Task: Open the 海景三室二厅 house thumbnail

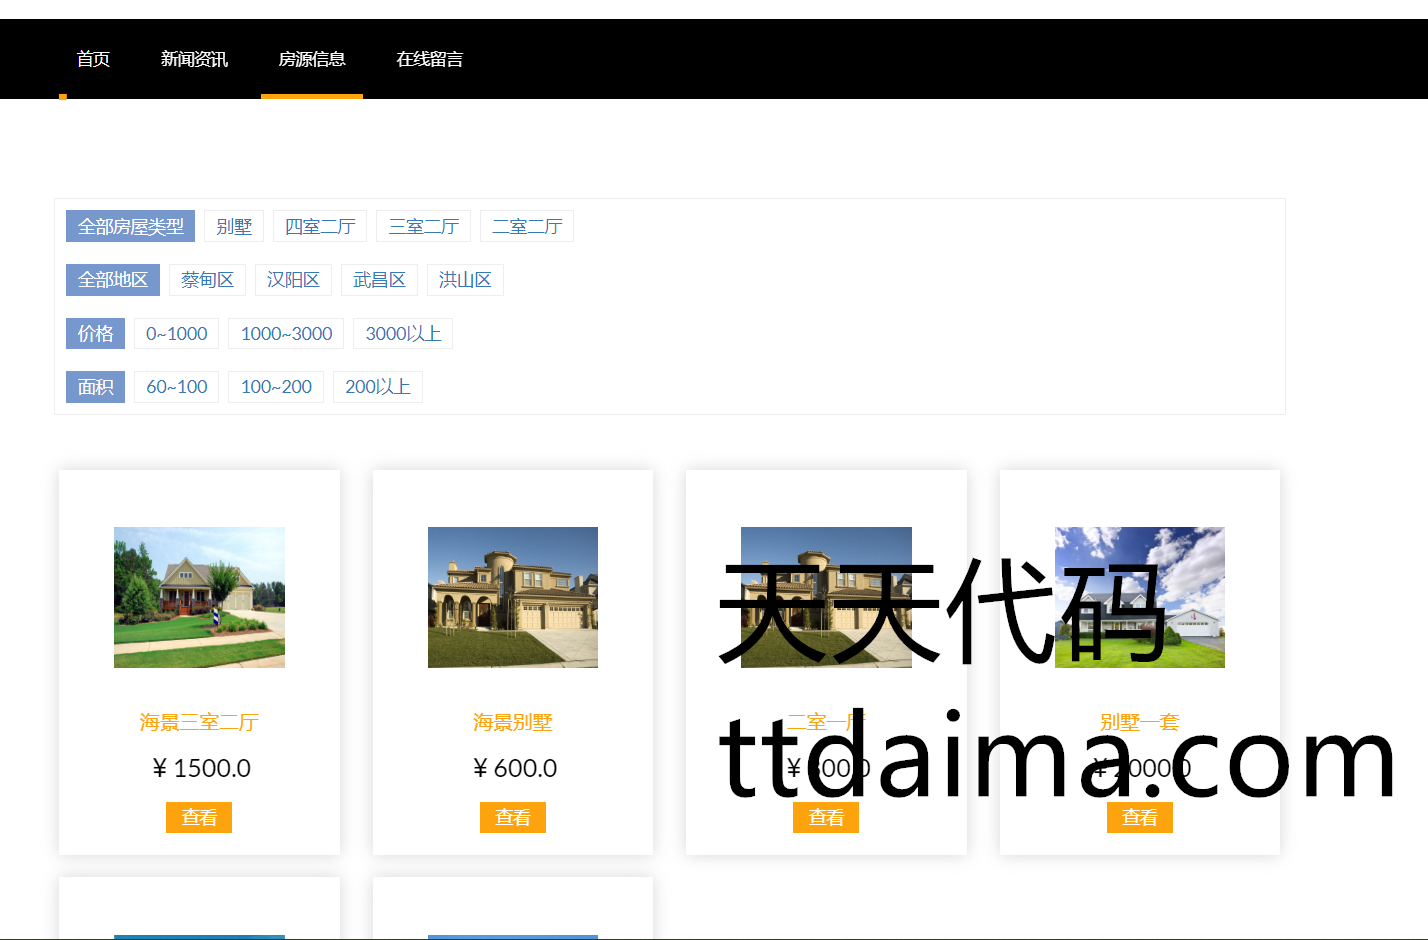Action: pyautogui.click(x=199, y=597)
